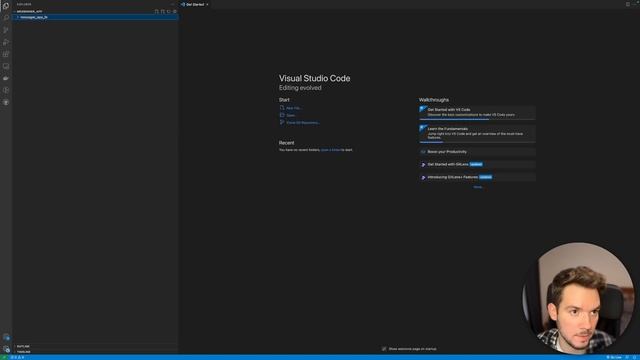Open the Extensions view
Screen dimensions: 640x360
click(6, 54)
